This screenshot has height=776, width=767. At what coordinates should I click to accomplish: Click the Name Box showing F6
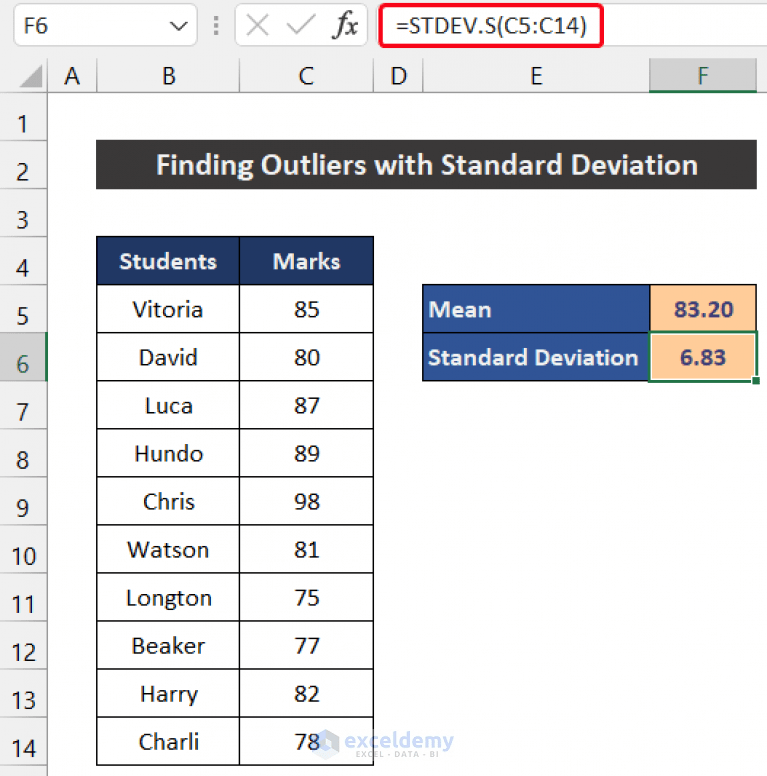105,25
